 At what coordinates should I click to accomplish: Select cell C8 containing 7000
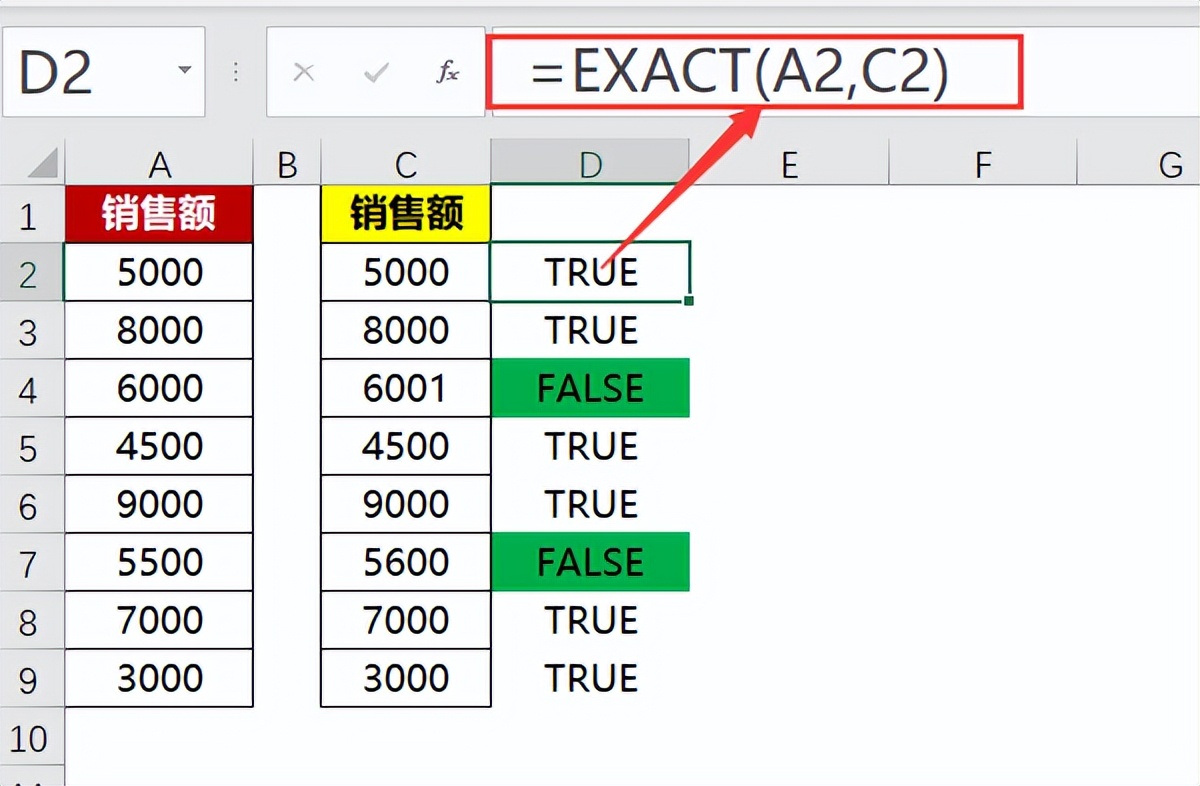click(406, 619)
